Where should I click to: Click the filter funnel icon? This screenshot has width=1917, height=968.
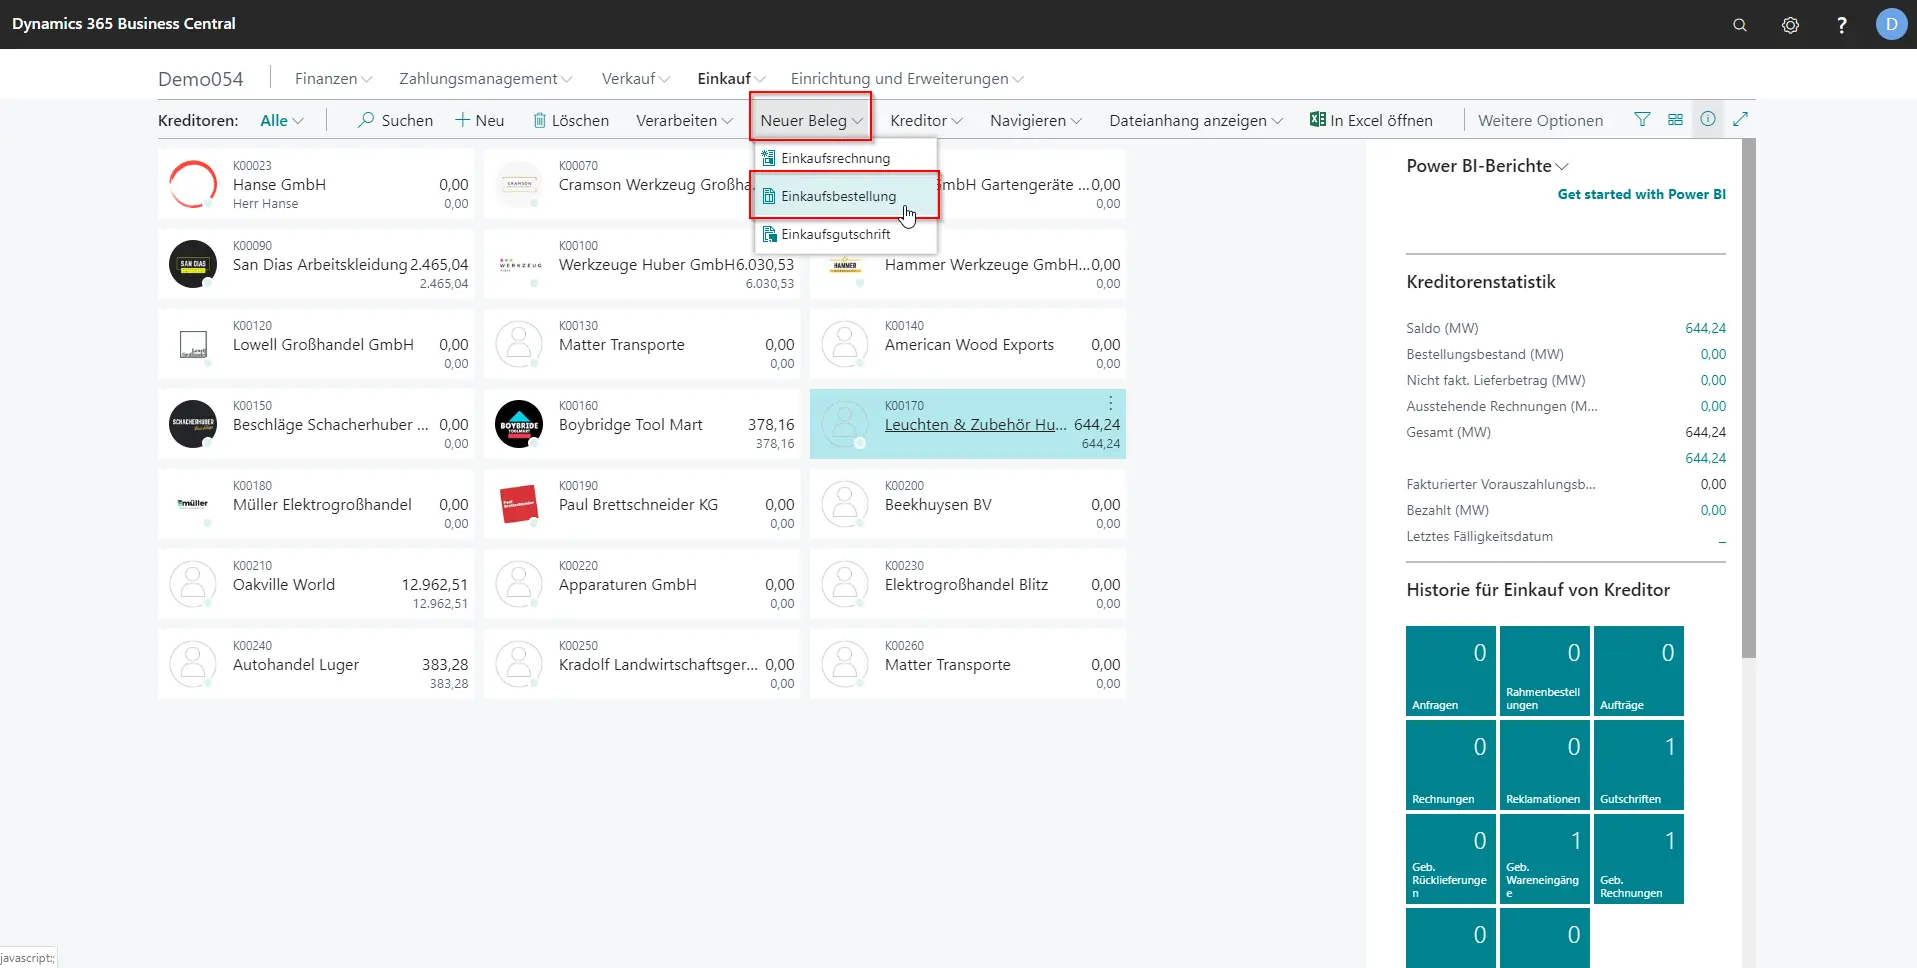tap(1642, 120)
